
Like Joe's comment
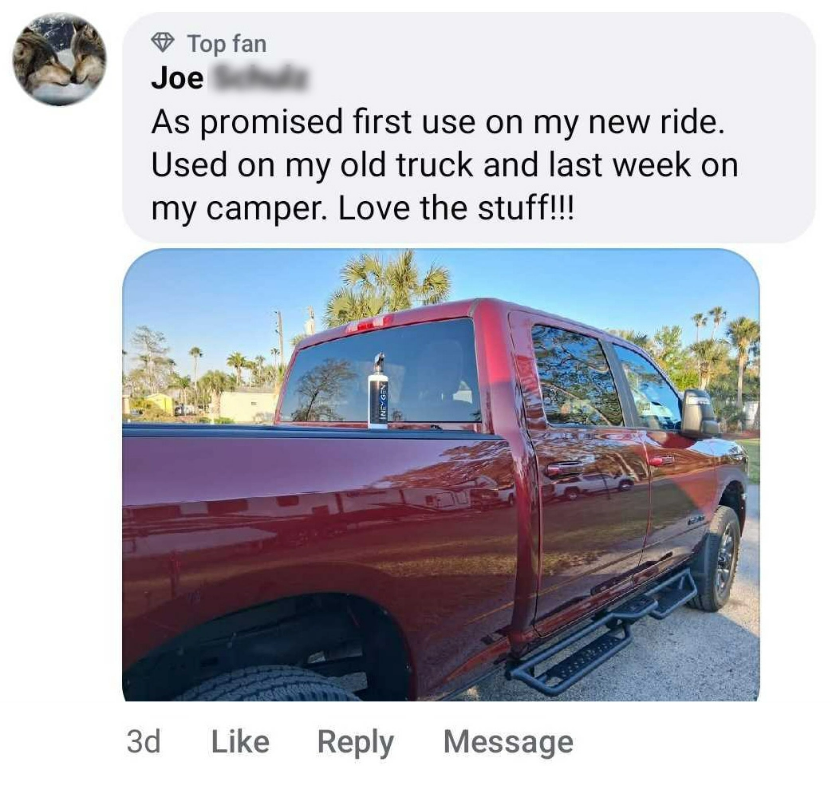click(x=240, y=741)
